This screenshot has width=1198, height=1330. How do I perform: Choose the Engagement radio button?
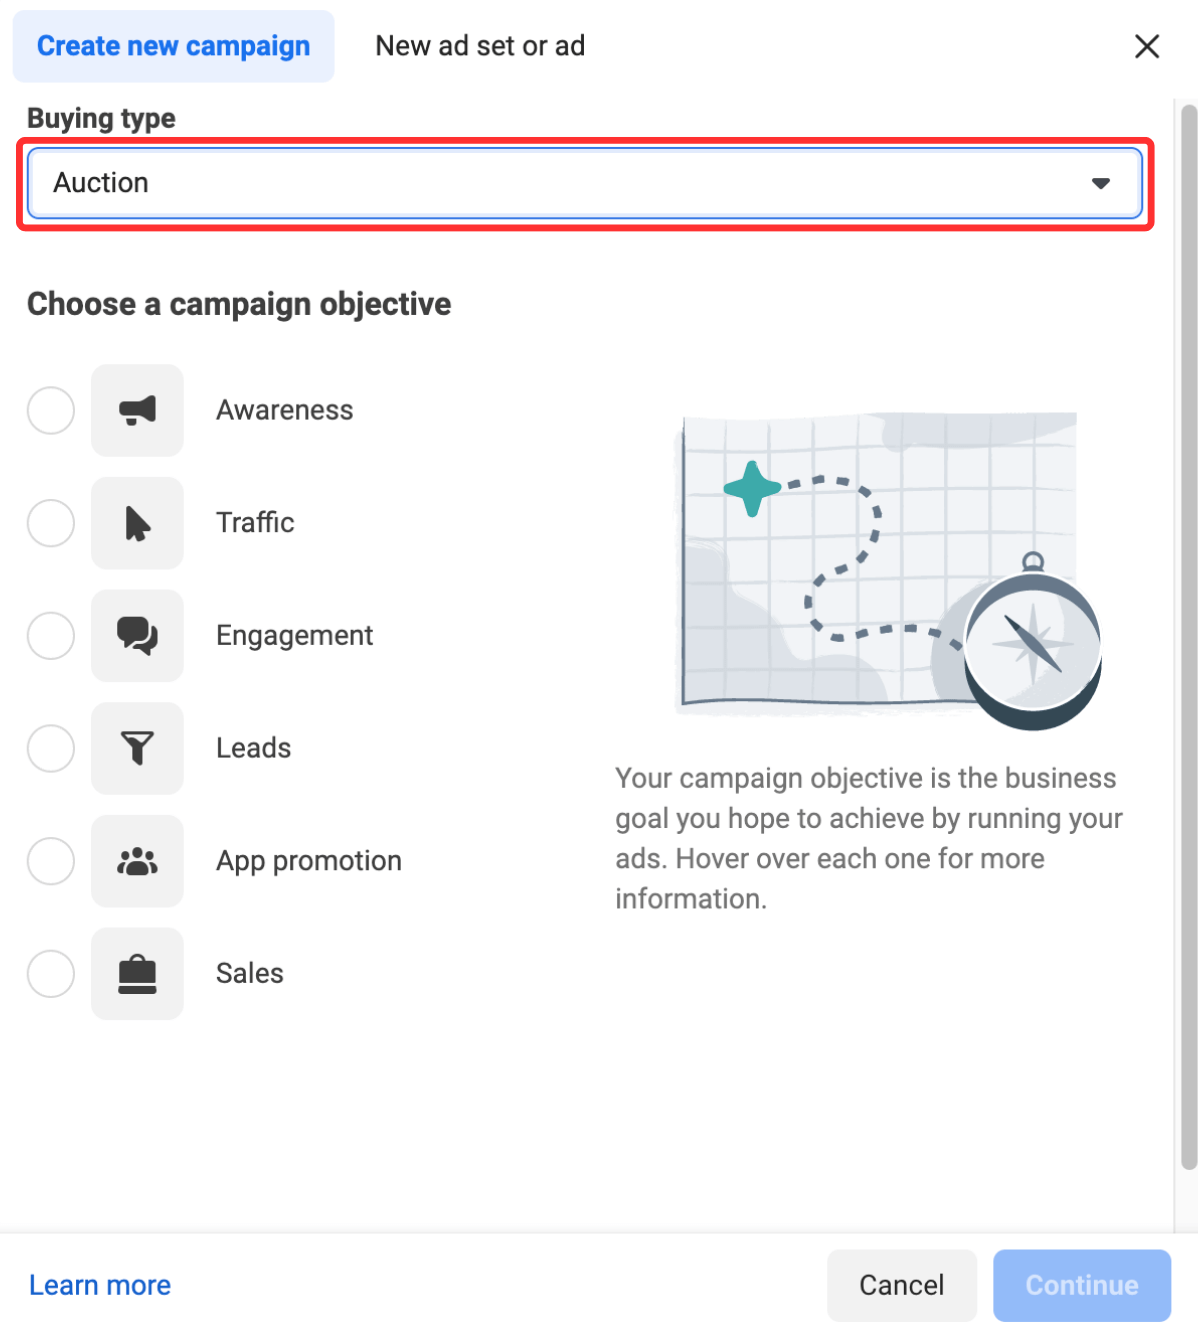(x=51, y=636)
